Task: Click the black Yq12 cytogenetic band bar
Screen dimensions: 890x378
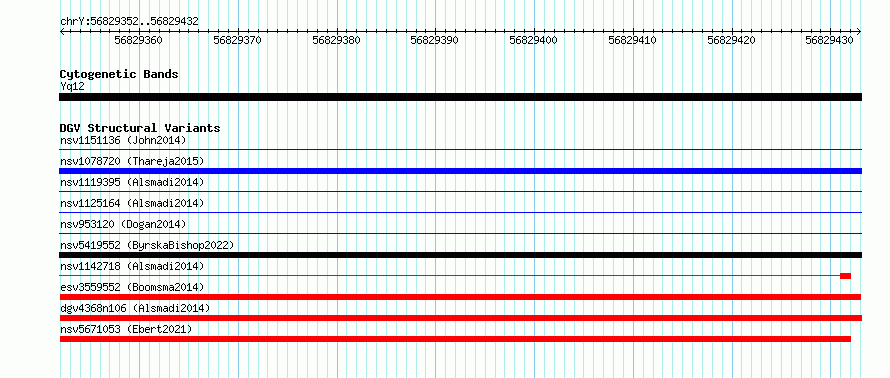Action: (x=460, y=97)
